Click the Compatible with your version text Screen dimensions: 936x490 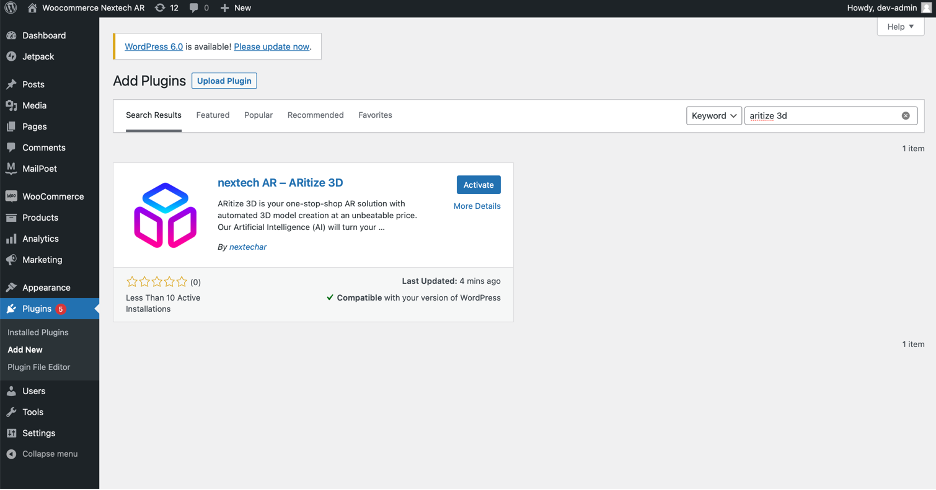pyautogui.click(x=414, y=298)
